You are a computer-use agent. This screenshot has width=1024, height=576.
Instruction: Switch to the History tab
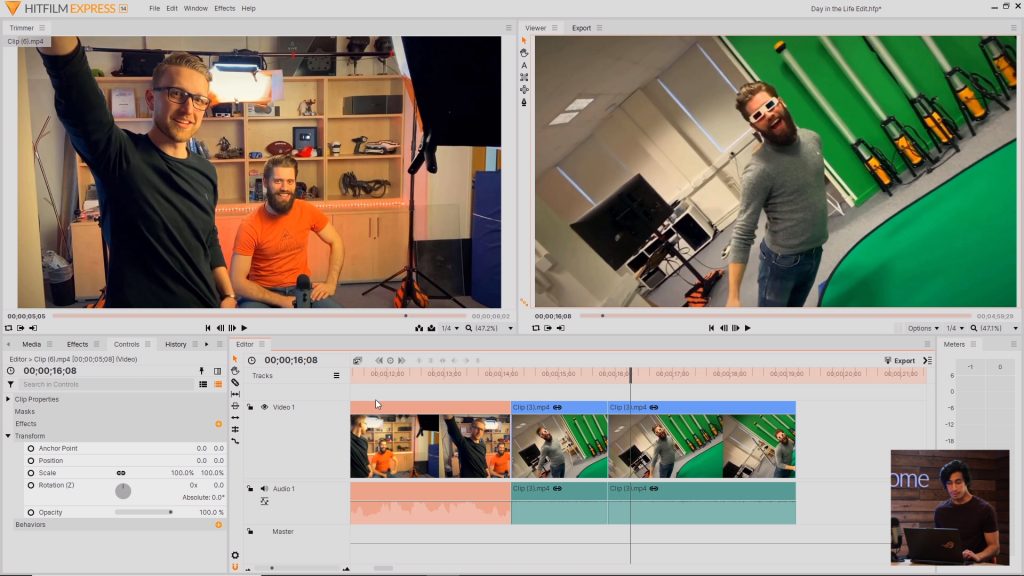pos(175,344)
